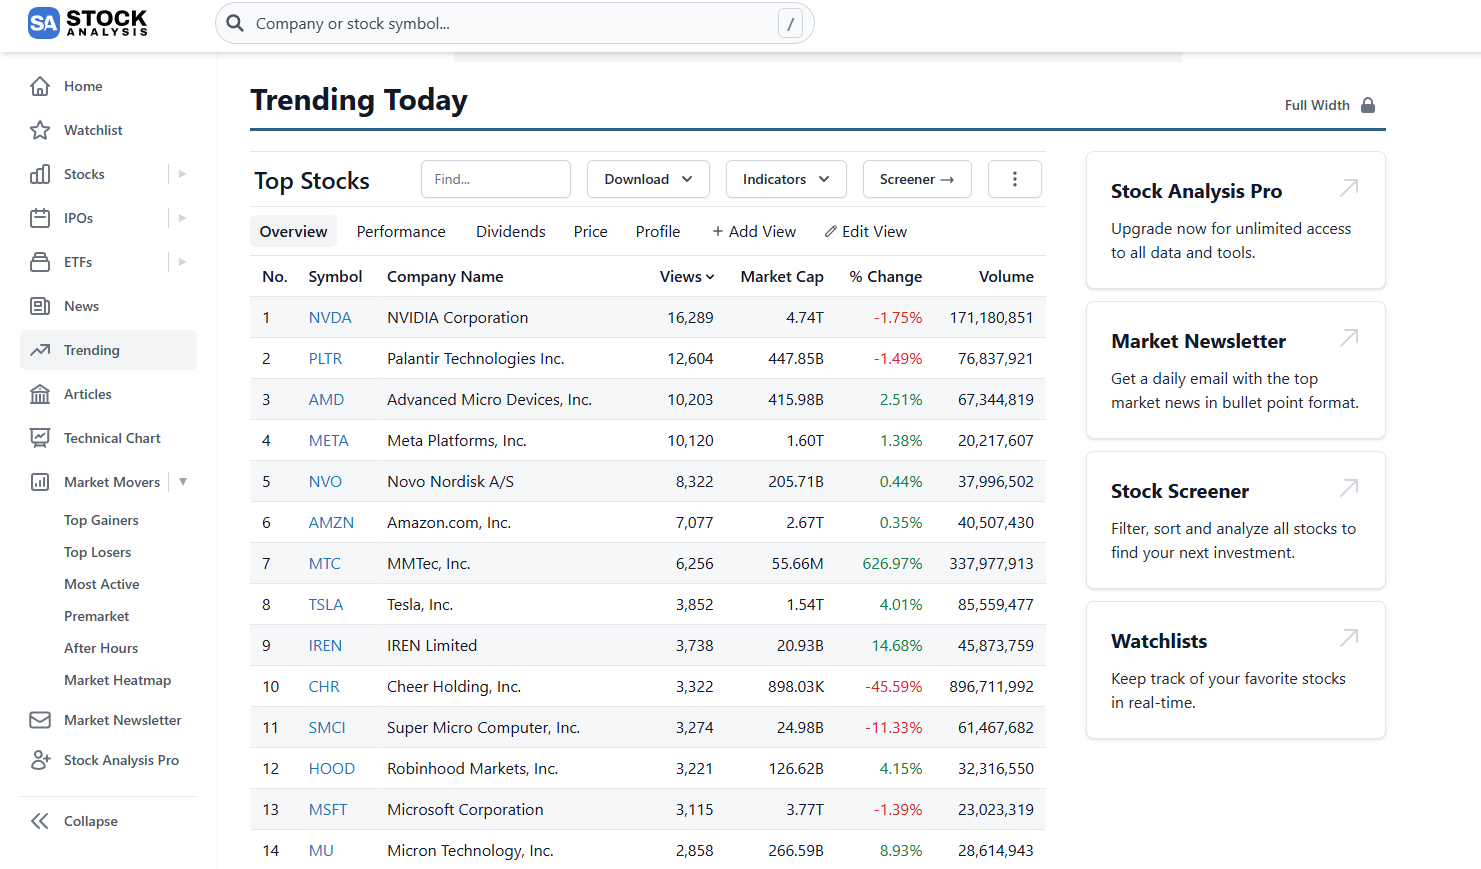Viewport: 1481px width, 869px height.
Task: Collapse the sidebar with the double-arrow icon
Action: pyautogui.click(x=40, y=820)
